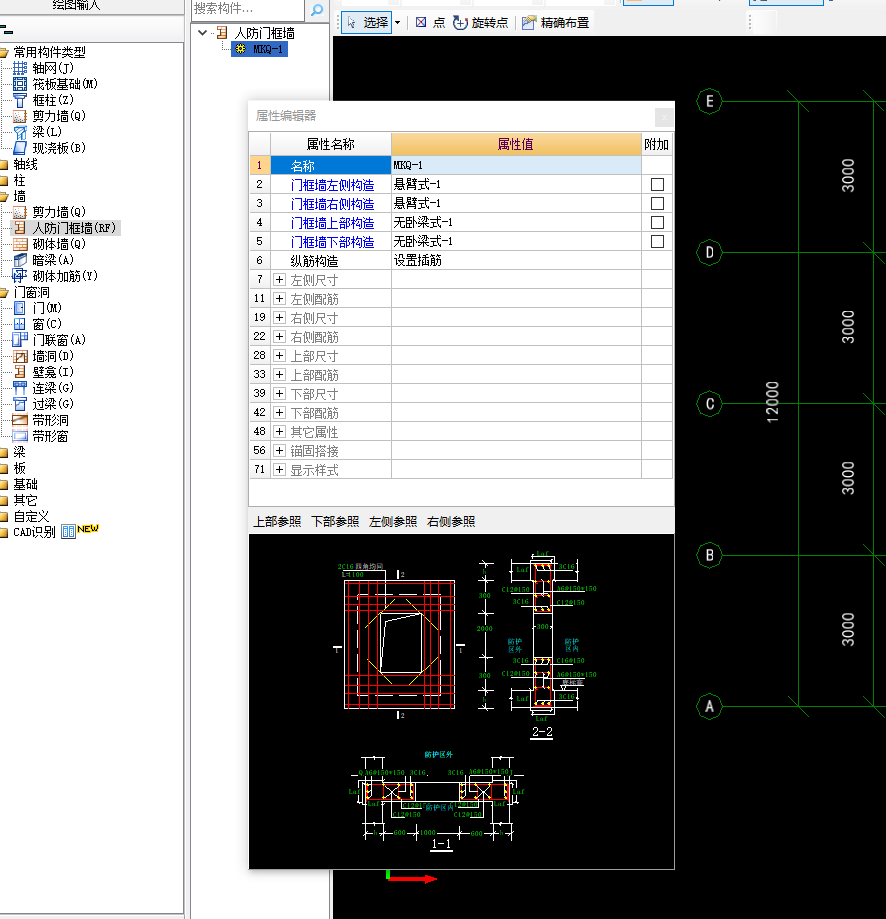Expand the 左侧配筋 property group
Screen dimensions: 886x919
(x=280, y=298)
